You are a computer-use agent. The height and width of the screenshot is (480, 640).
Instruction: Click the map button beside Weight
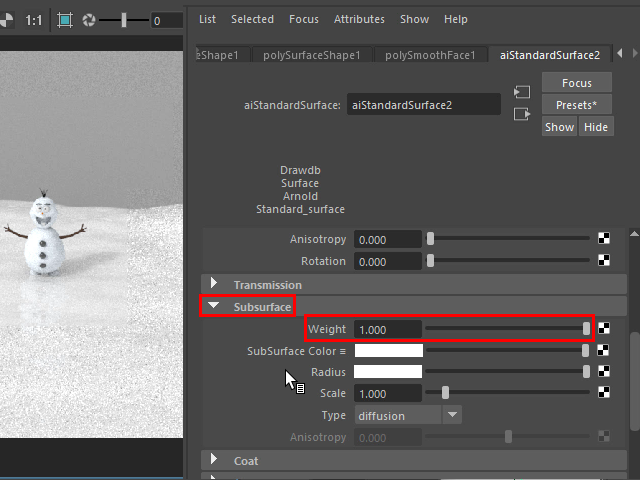(x=604, y=328)
